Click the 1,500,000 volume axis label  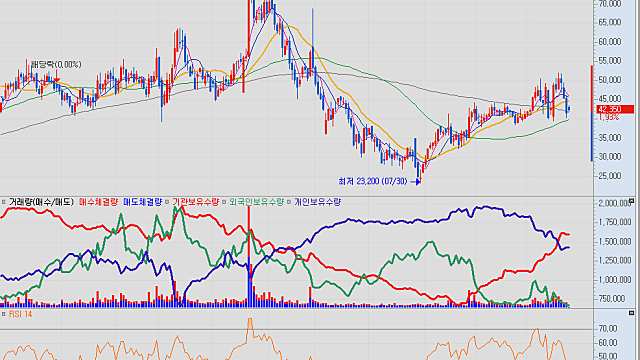pos(614,242)
